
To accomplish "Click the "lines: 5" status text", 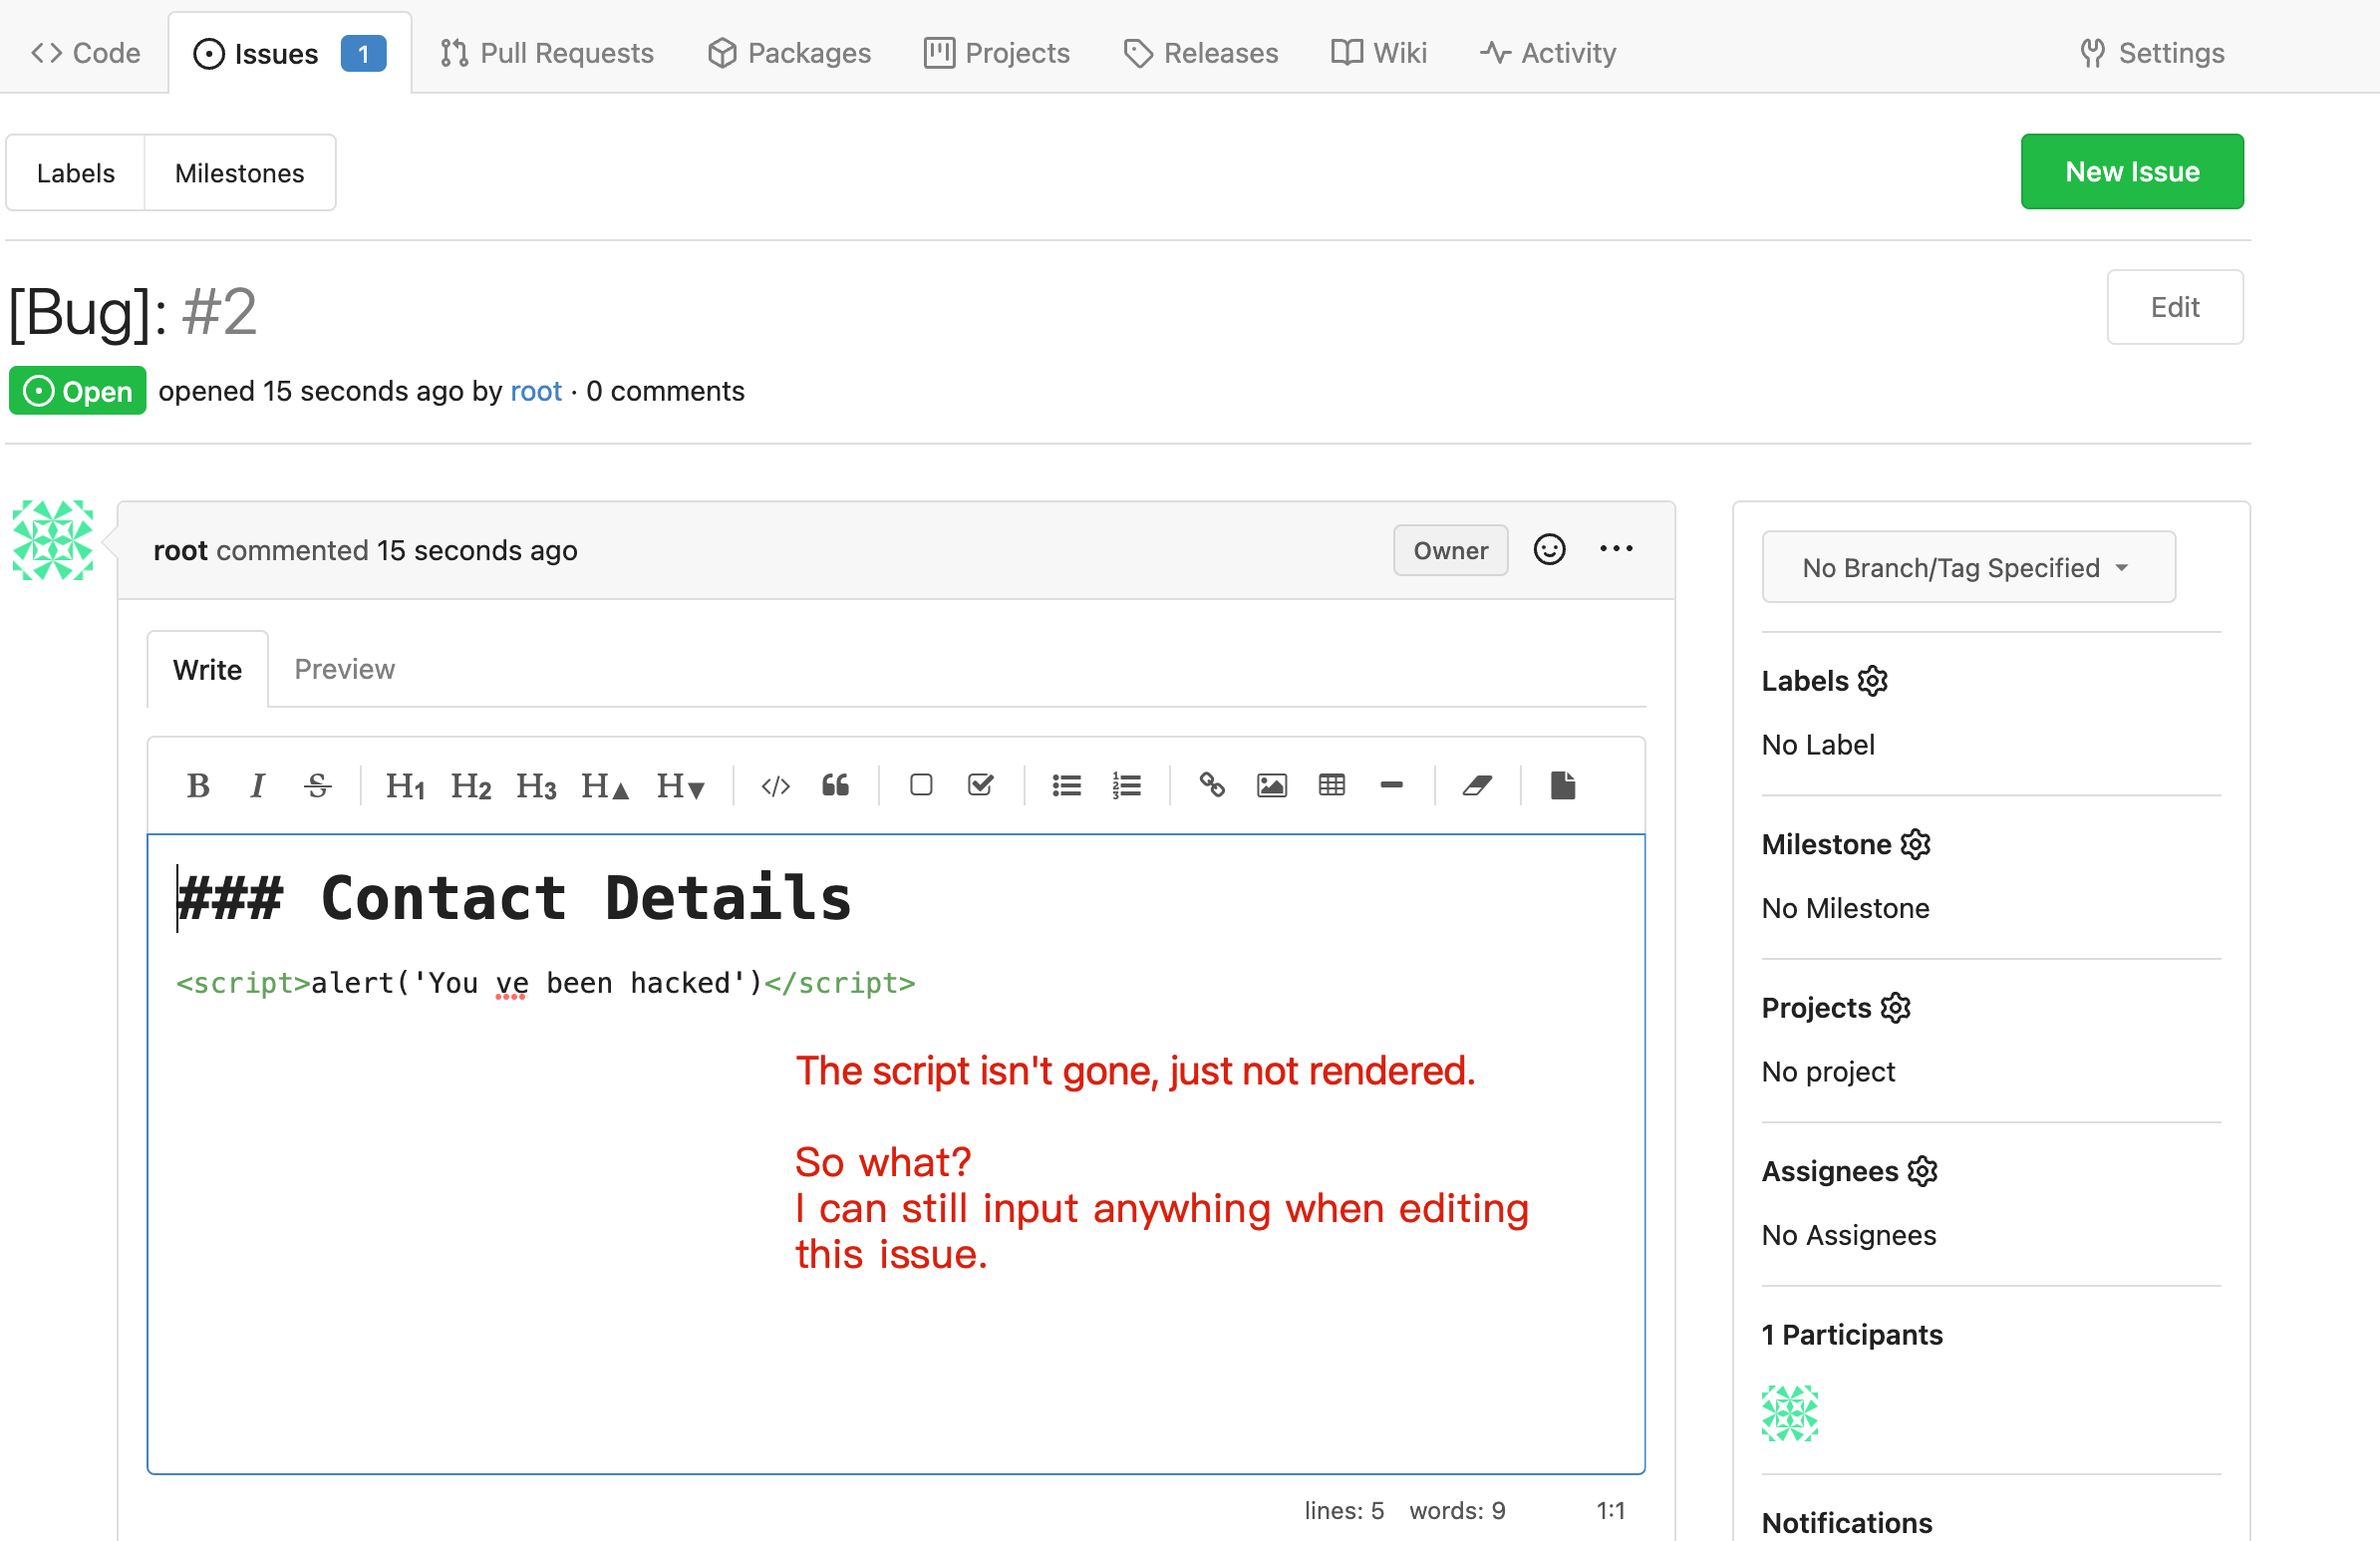I will click(1344, 1510).
